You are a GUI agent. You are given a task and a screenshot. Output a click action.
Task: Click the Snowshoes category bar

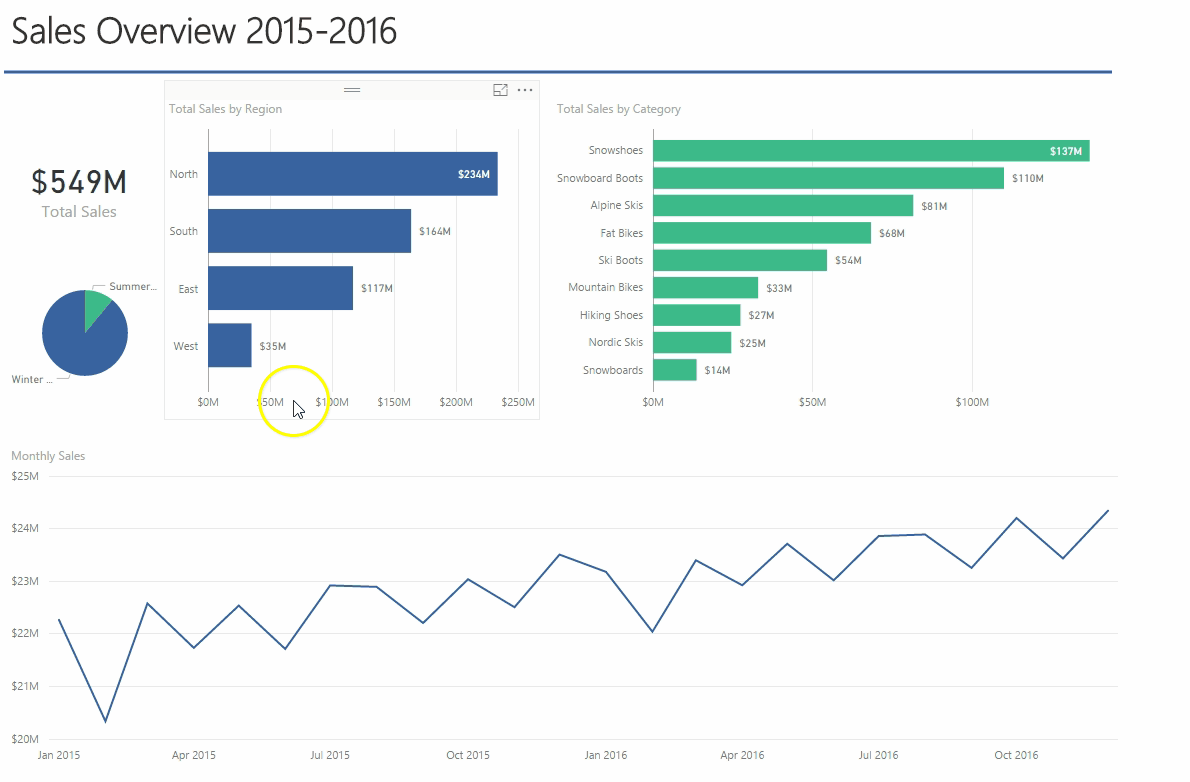coord(871,150)
